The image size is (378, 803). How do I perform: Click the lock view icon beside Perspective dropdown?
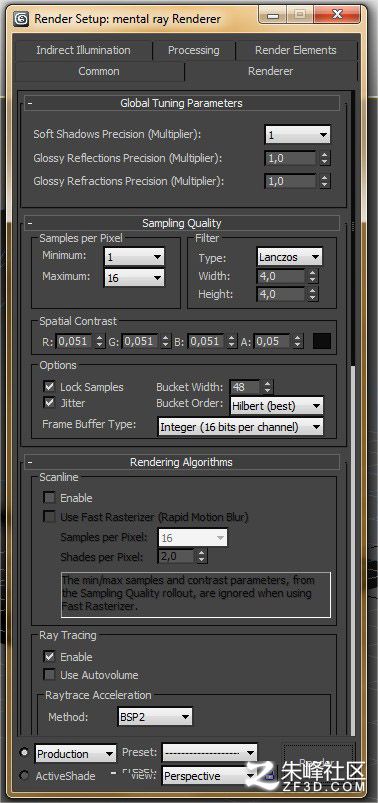tap(269, 776)
